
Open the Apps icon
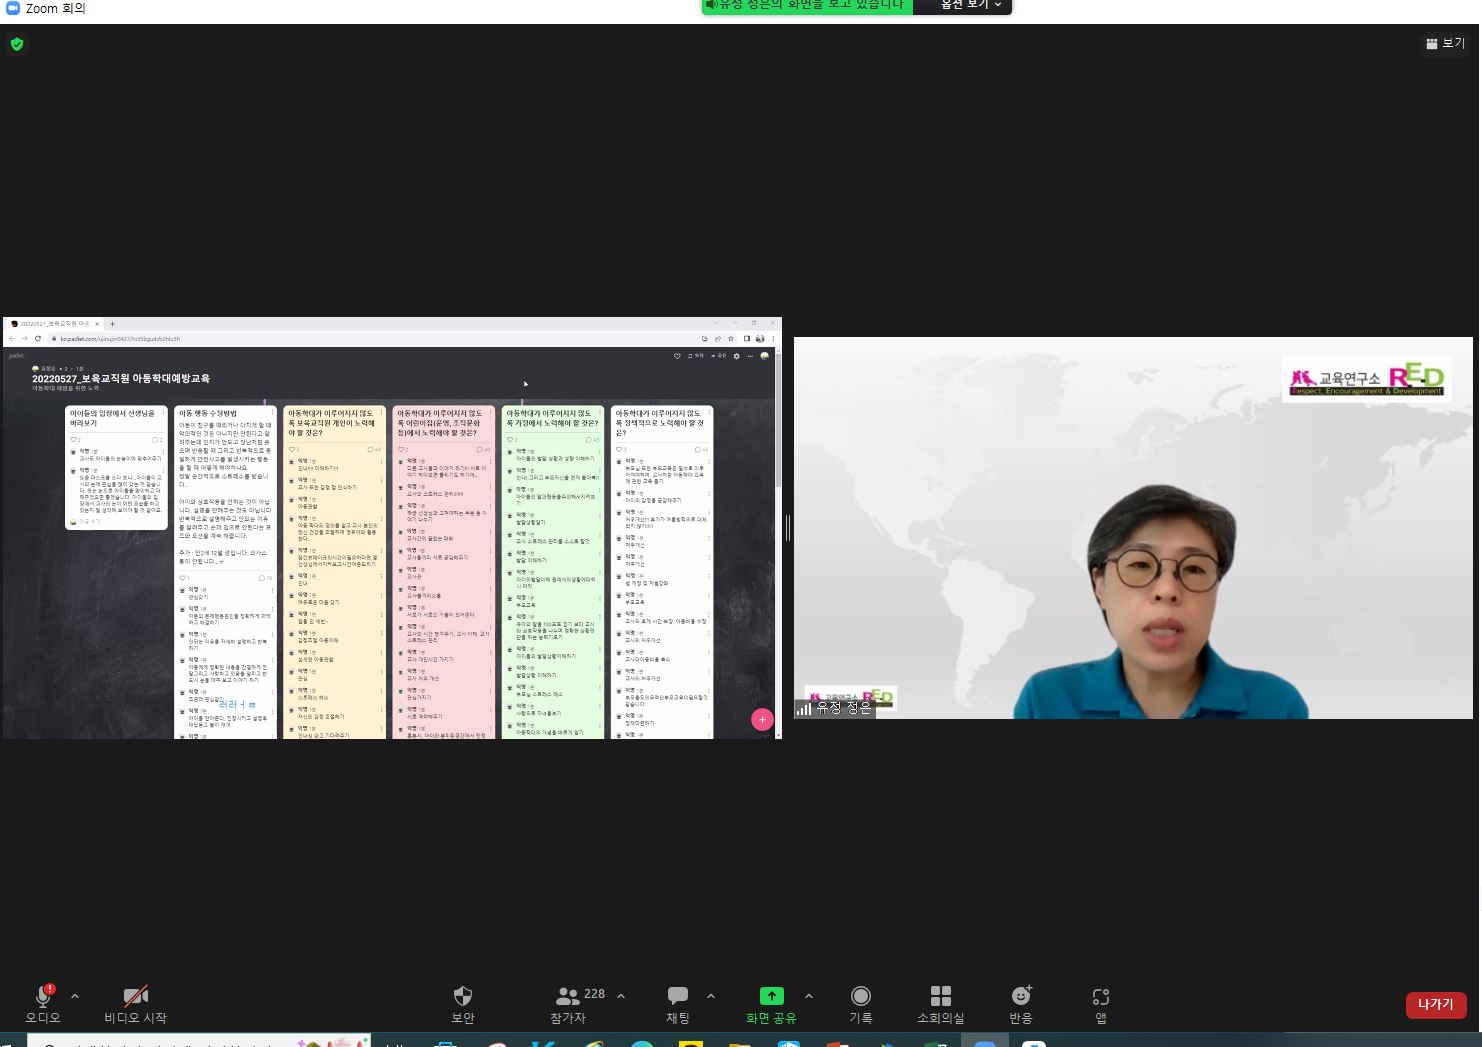[1100, 1002]
